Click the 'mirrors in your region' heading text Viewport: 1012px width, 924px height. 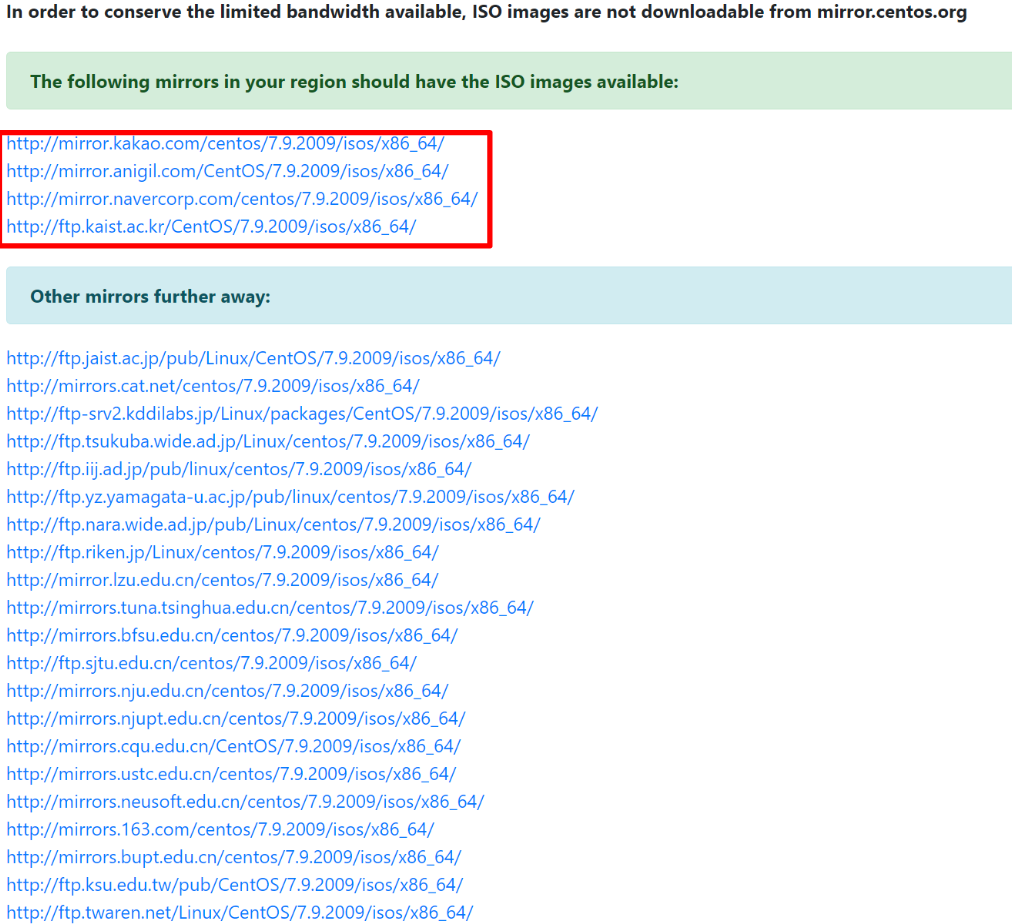coord(354,82)
